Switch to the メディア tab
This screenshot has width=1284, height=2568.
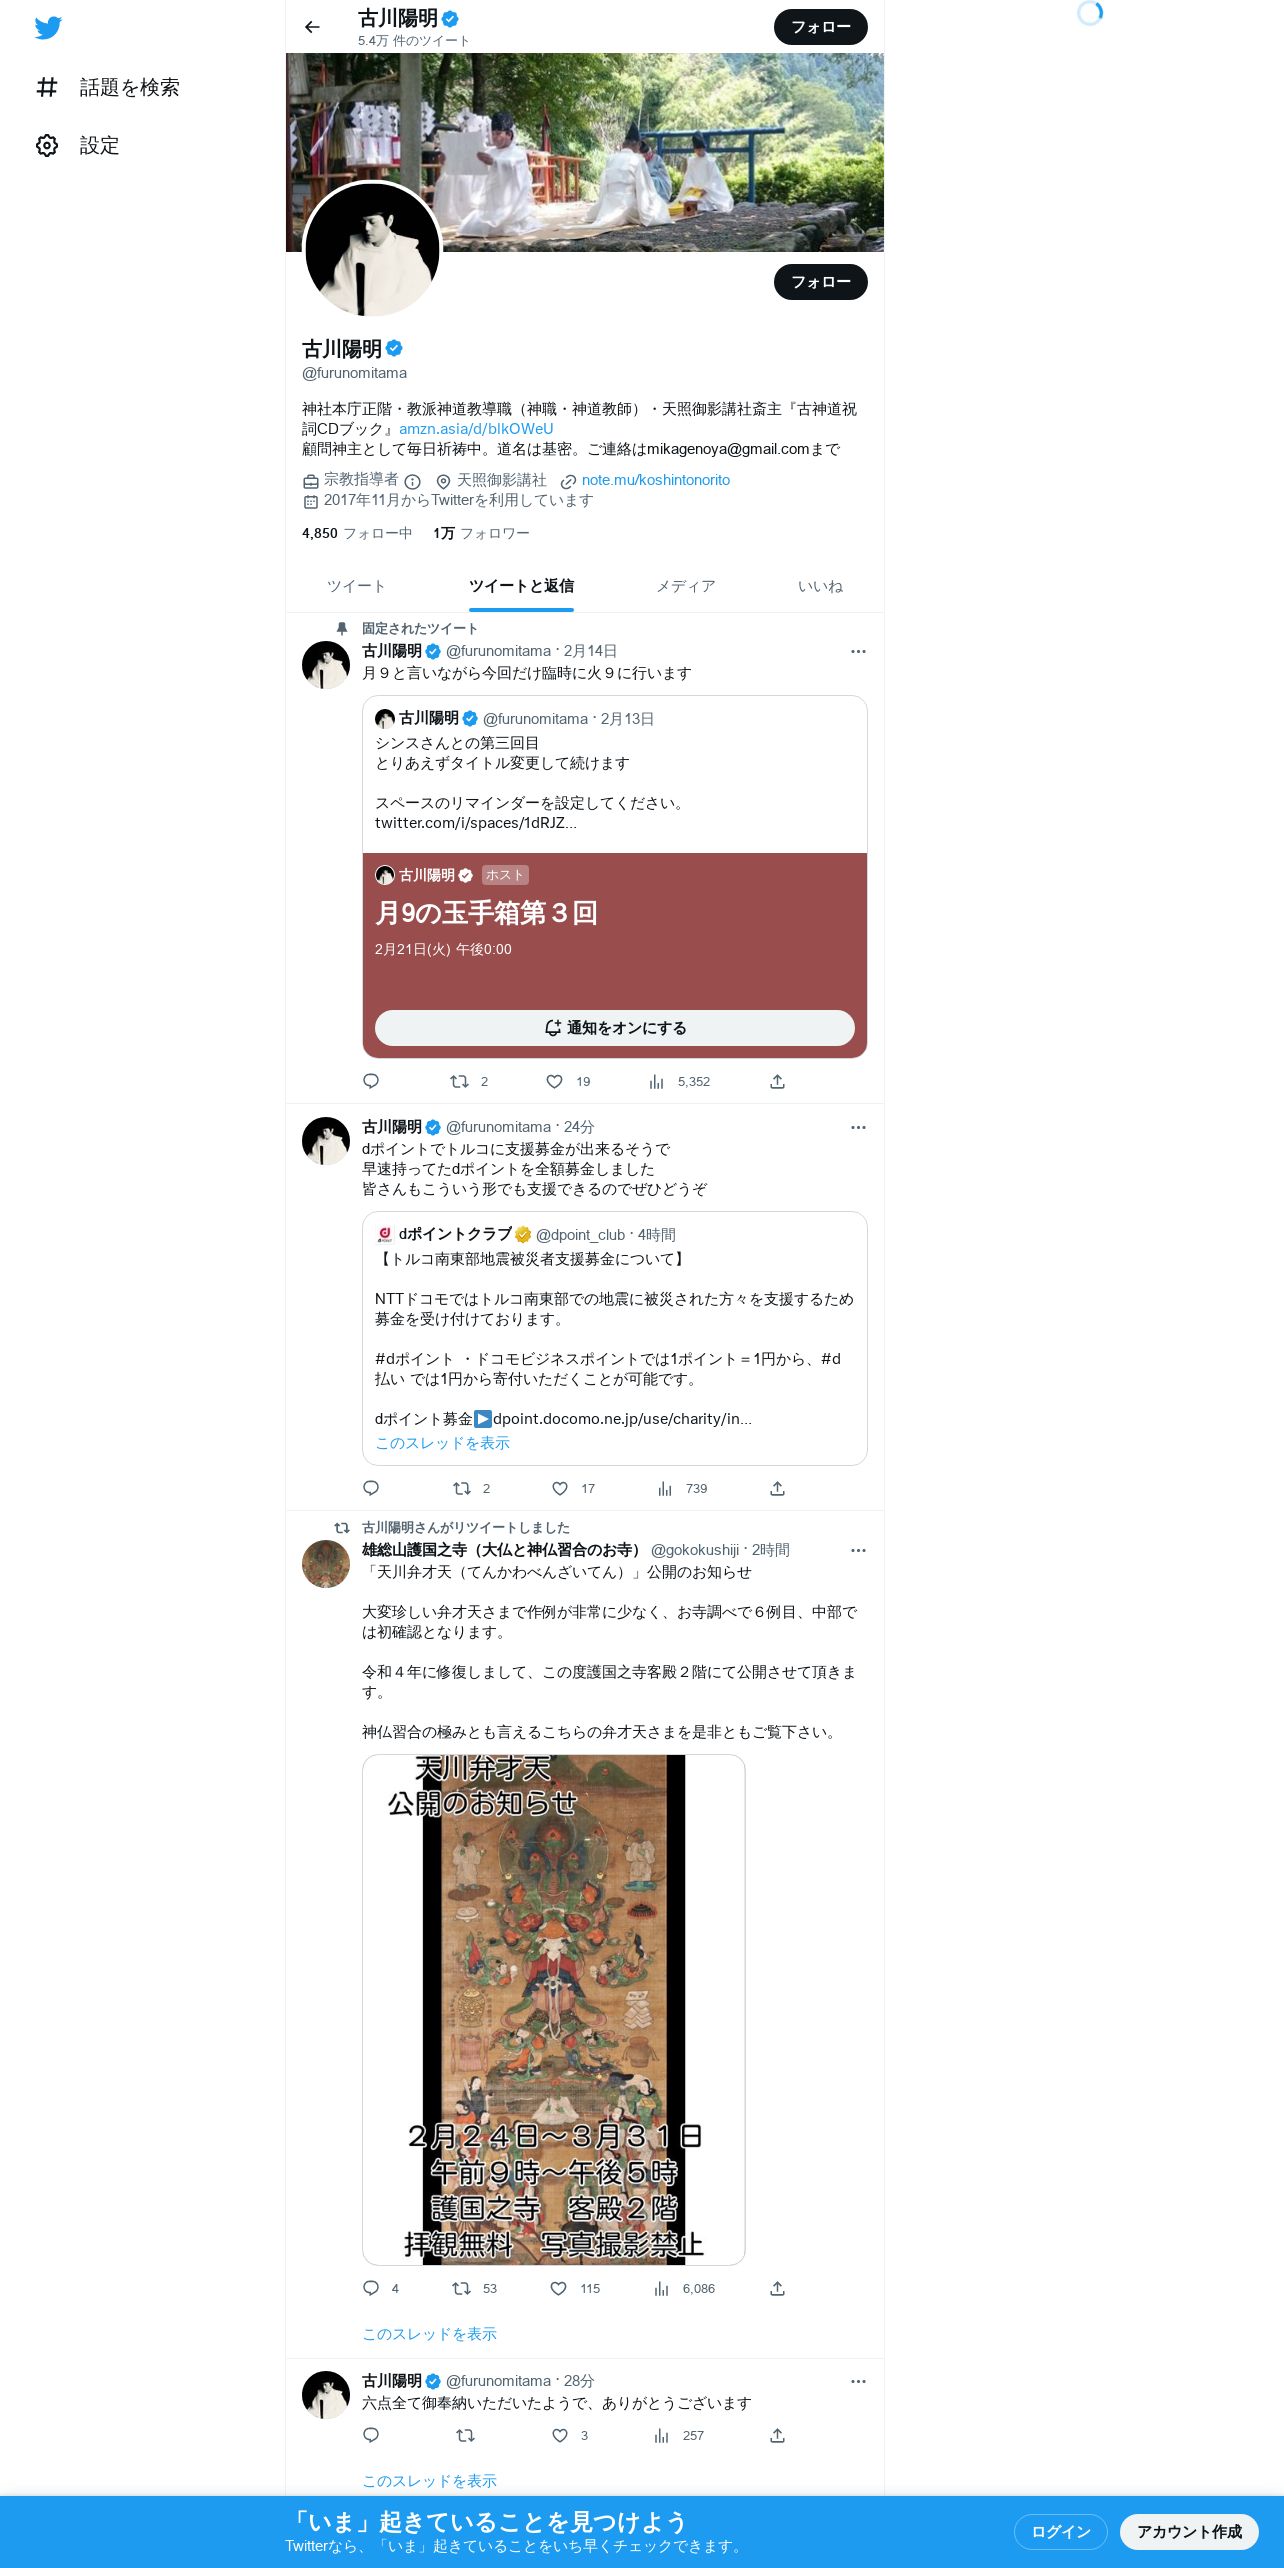click(686, 586)
